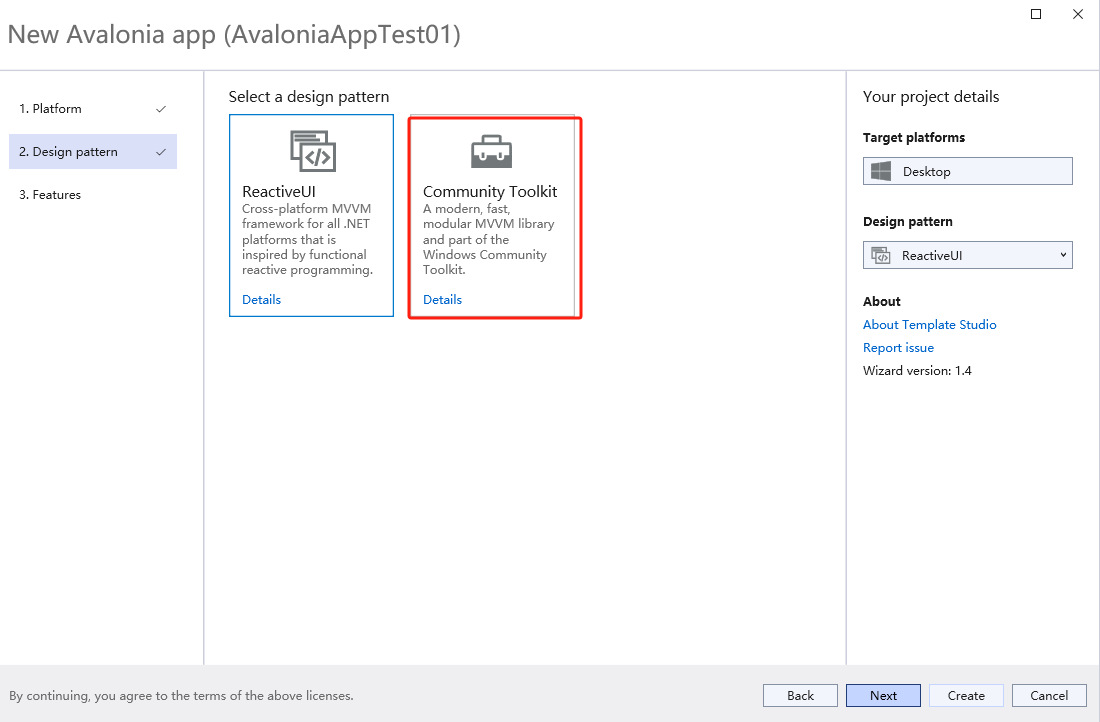Maximize the New Avalonia app window
Screen dimensions: 1100x722
tap(1035, 14)
